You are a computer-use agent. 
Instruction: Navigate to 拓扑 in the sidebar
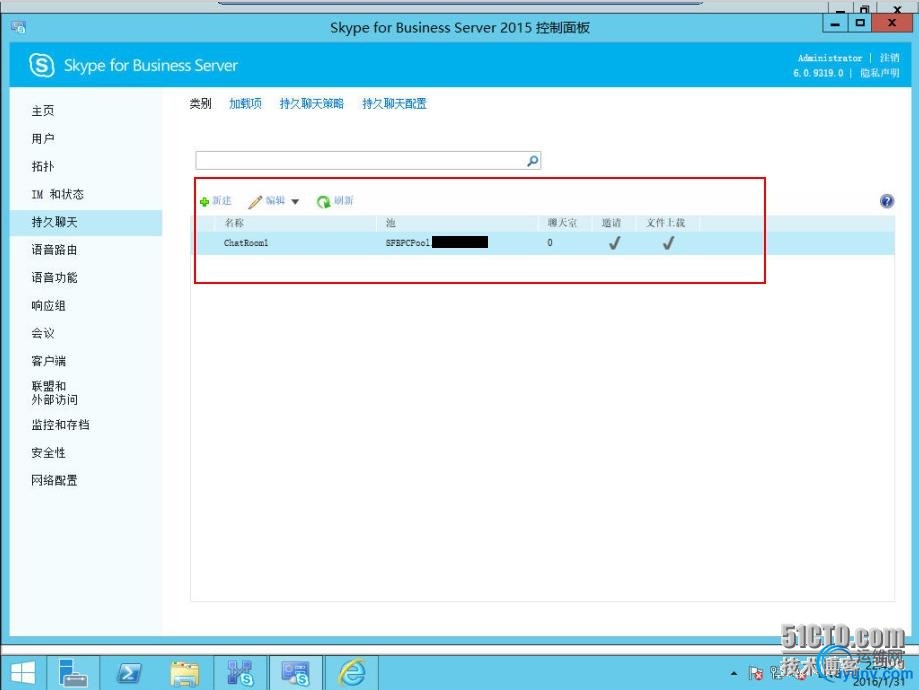(x=43, y=166)
